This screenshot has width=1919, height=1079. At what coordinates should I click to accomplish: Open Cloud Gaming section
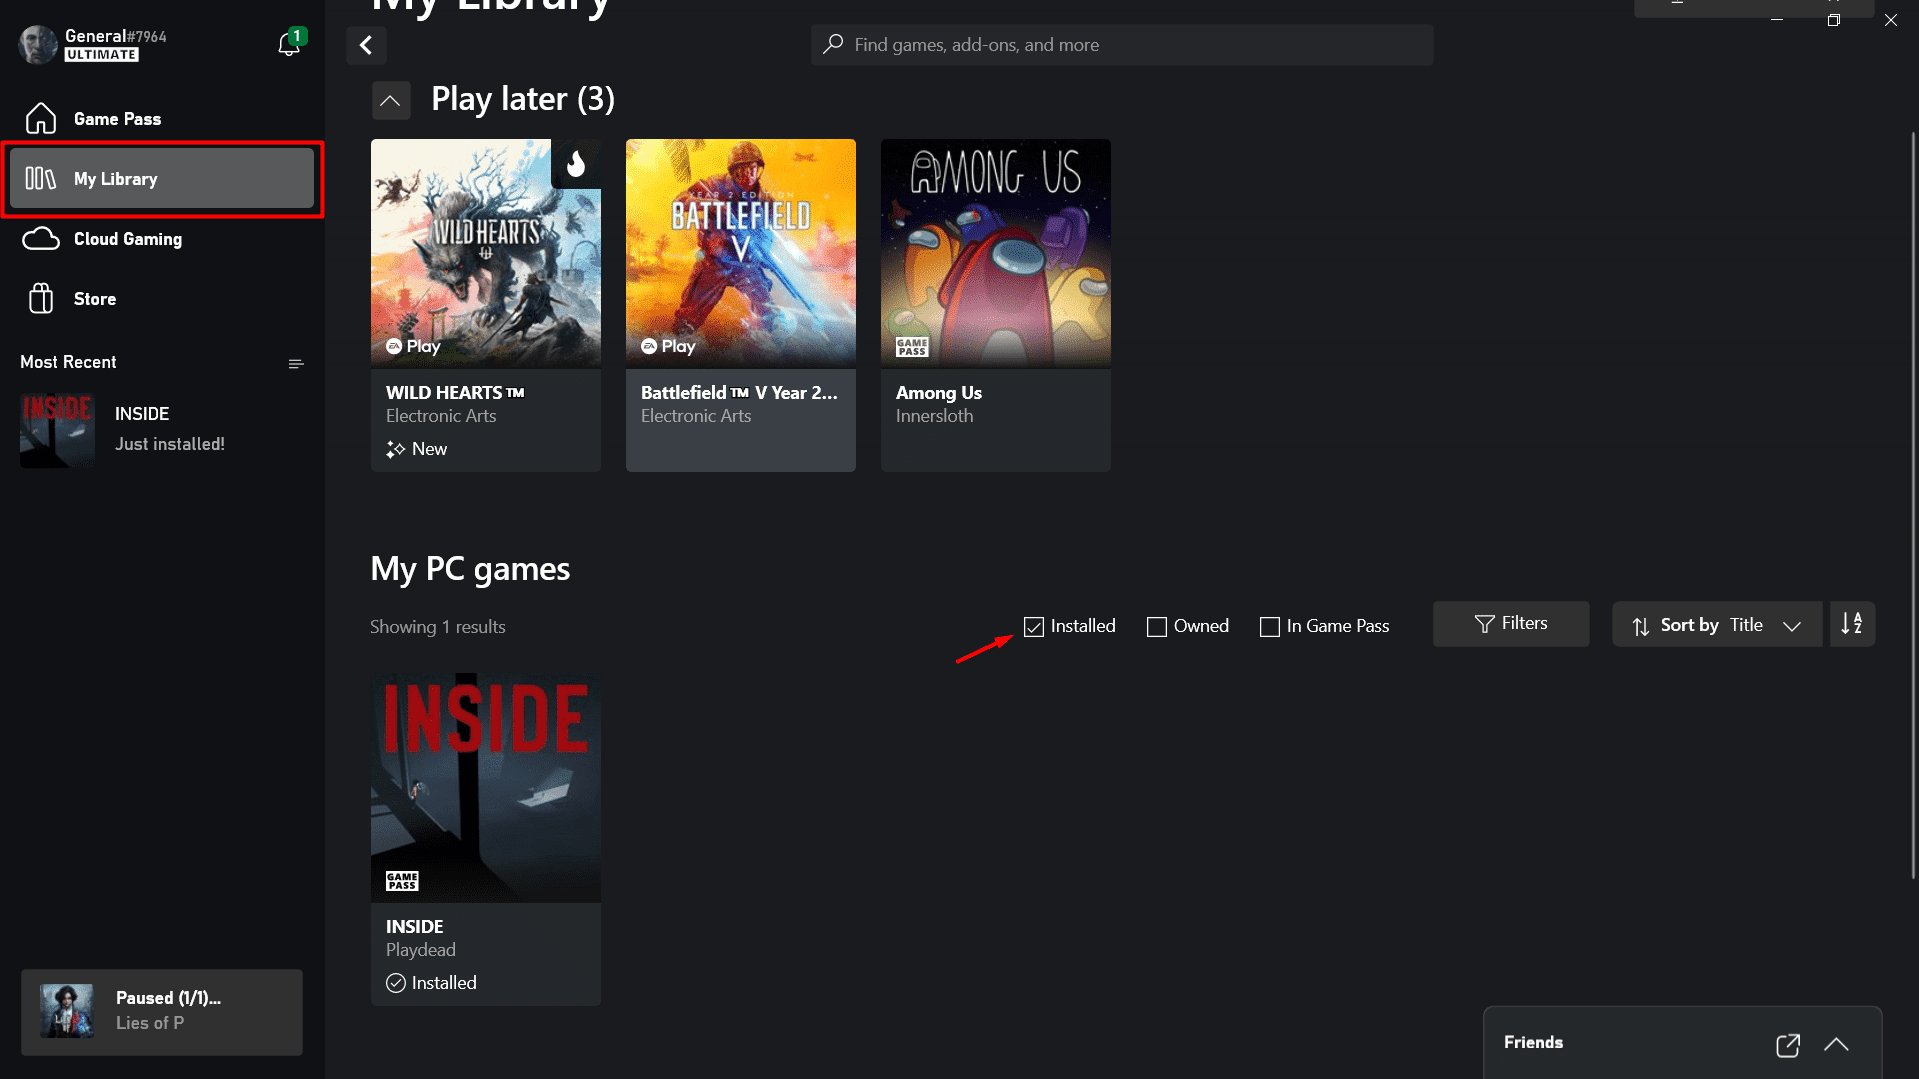click(x=162, y=239)
